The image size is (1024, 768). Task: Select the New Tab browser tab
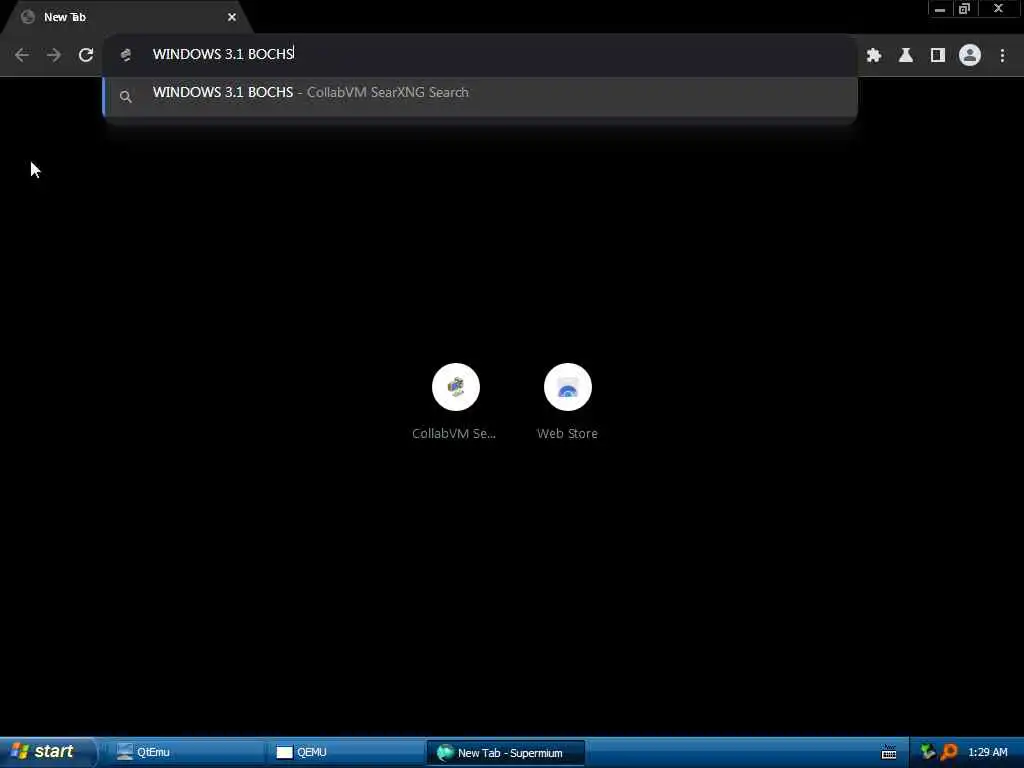pyautogui.click(x=127, y=17)
